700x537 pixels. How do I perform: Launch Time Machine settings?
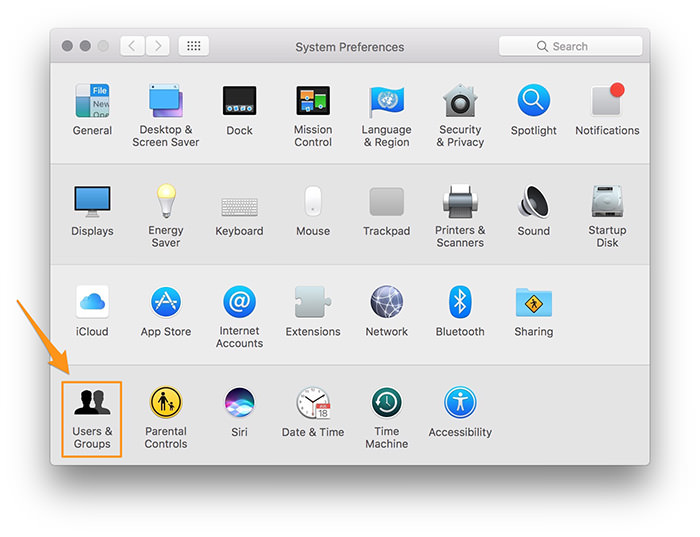(x=386, y=403)
